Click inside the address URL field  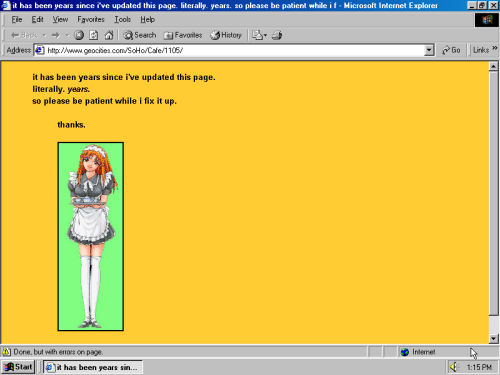[235, 50]
